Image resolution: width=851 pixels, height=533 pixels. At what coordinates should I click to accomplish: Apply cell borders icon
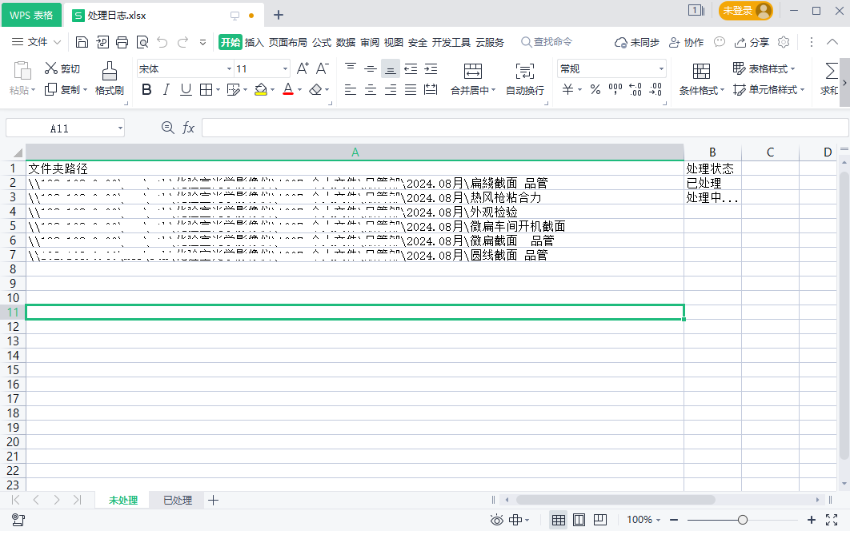(206, 90)
